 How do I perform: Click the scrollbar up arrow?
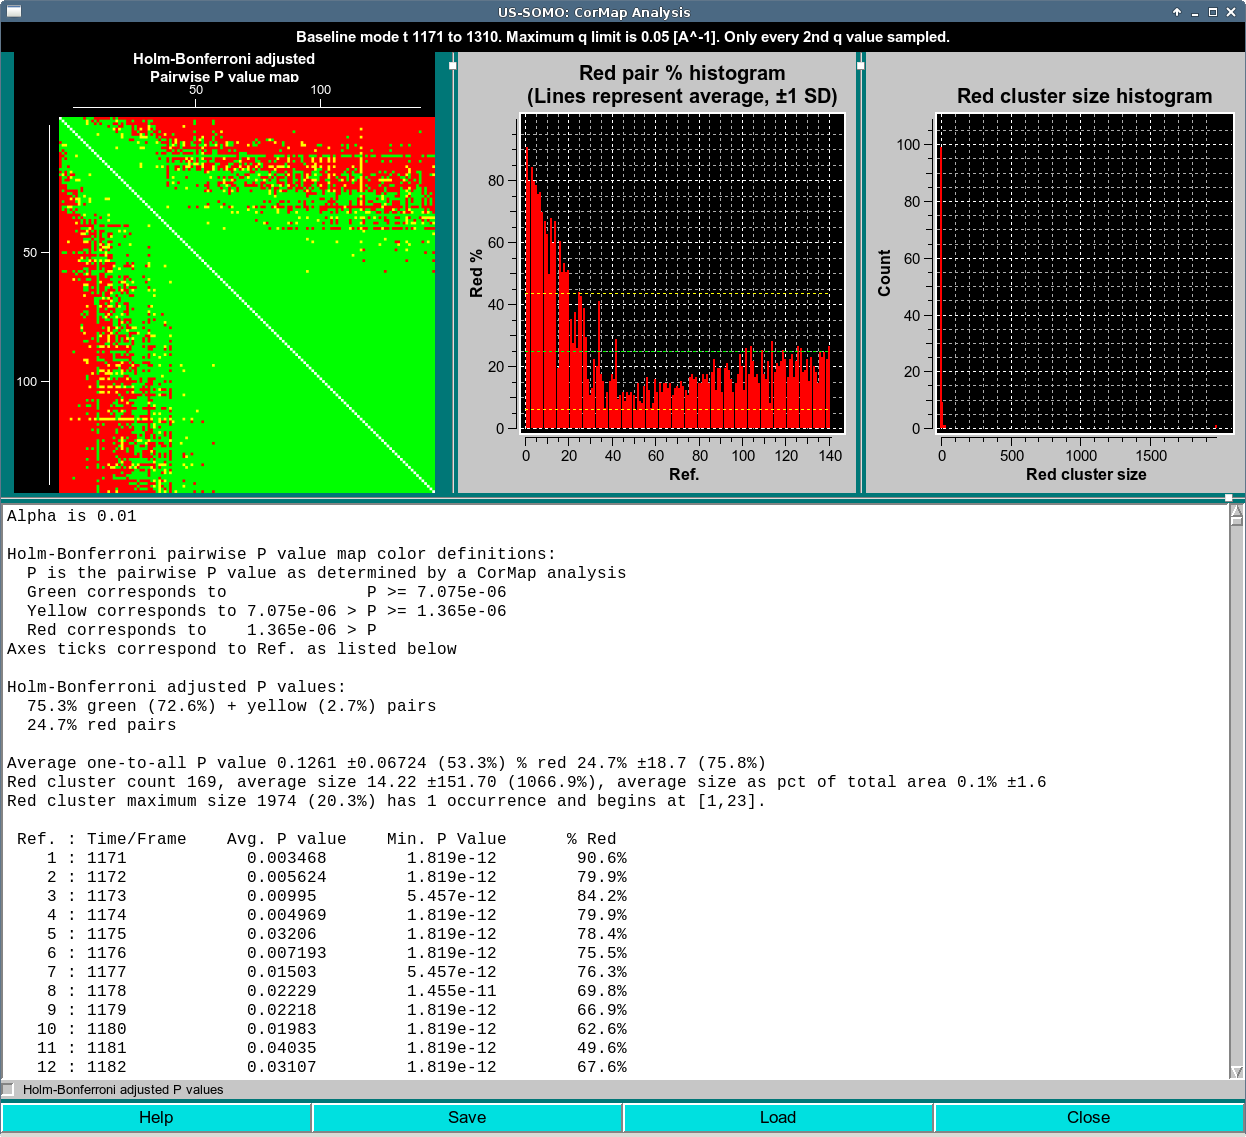pos(1236,512)
